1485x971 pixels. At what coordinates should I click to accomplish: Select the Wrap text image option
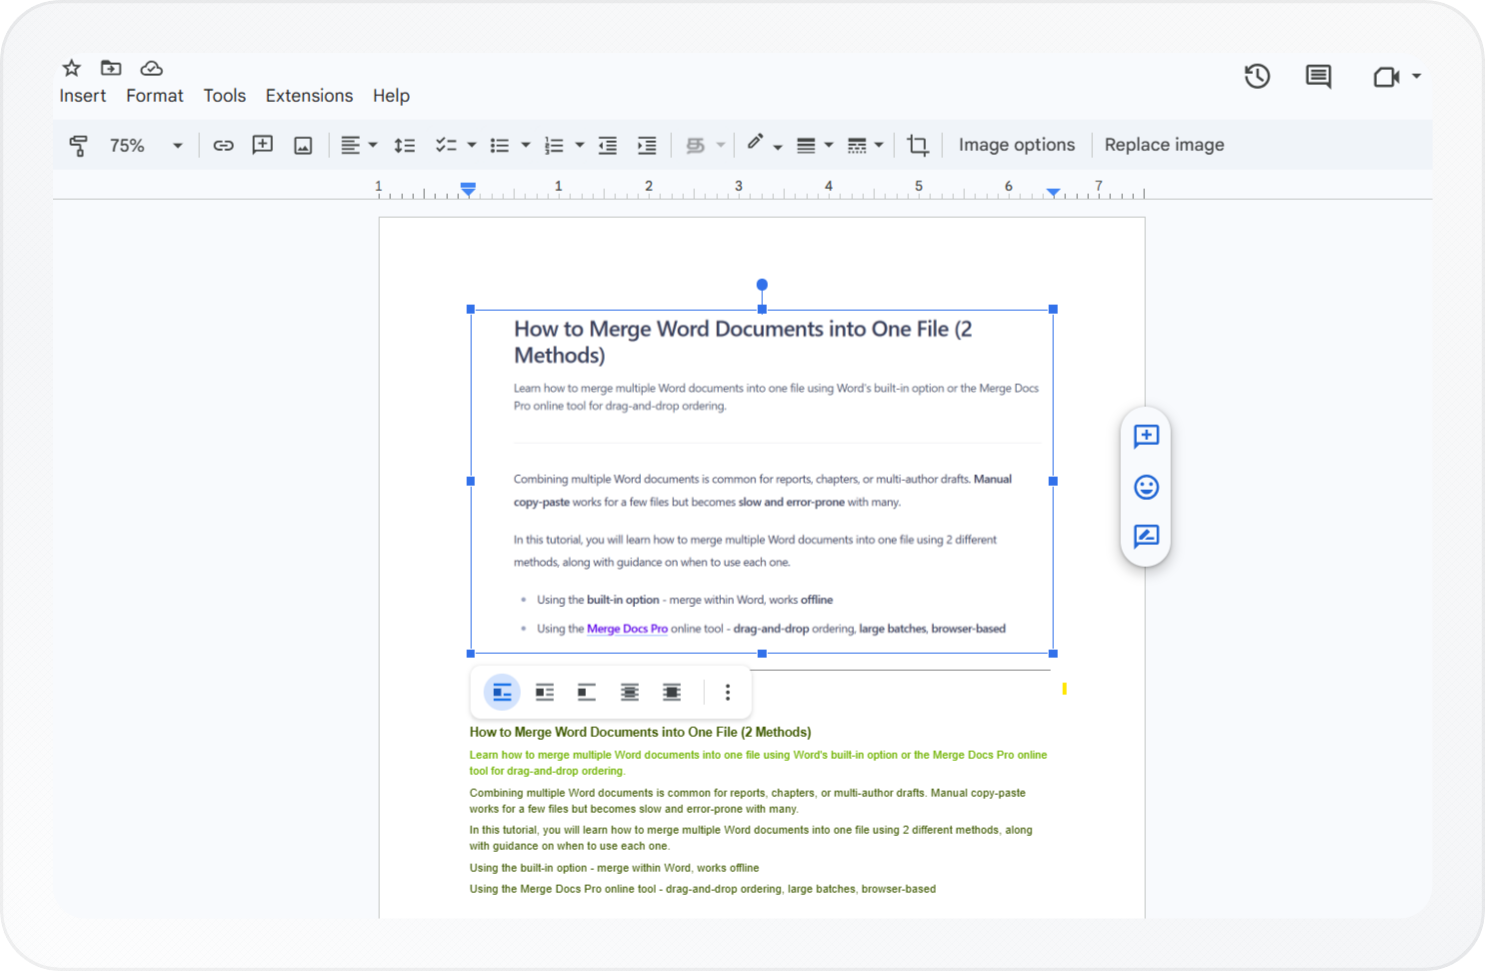click(545, 692)
